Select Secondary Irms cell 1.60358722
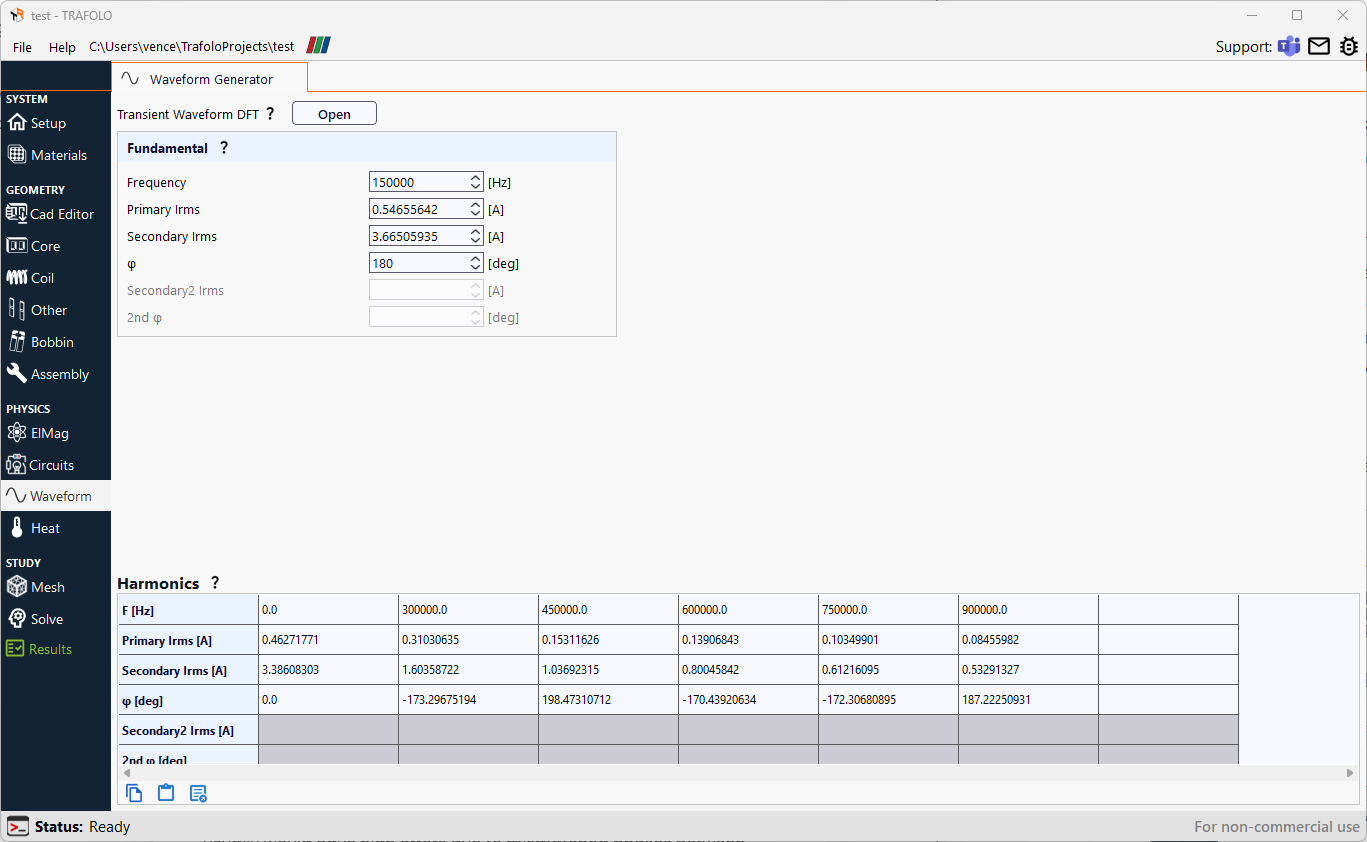1367x842 pixels. click(x=468, y=670)
